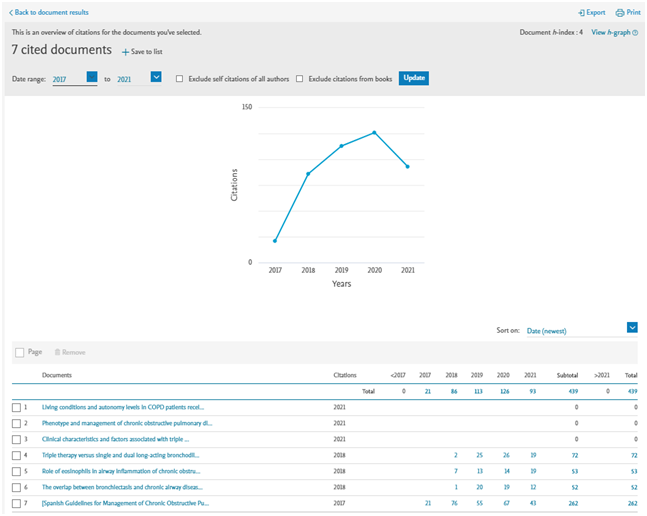The image size is (647, 516).
Task: Click the Remove trash icon
Action: pyautogui.click(x=57, y=352)
